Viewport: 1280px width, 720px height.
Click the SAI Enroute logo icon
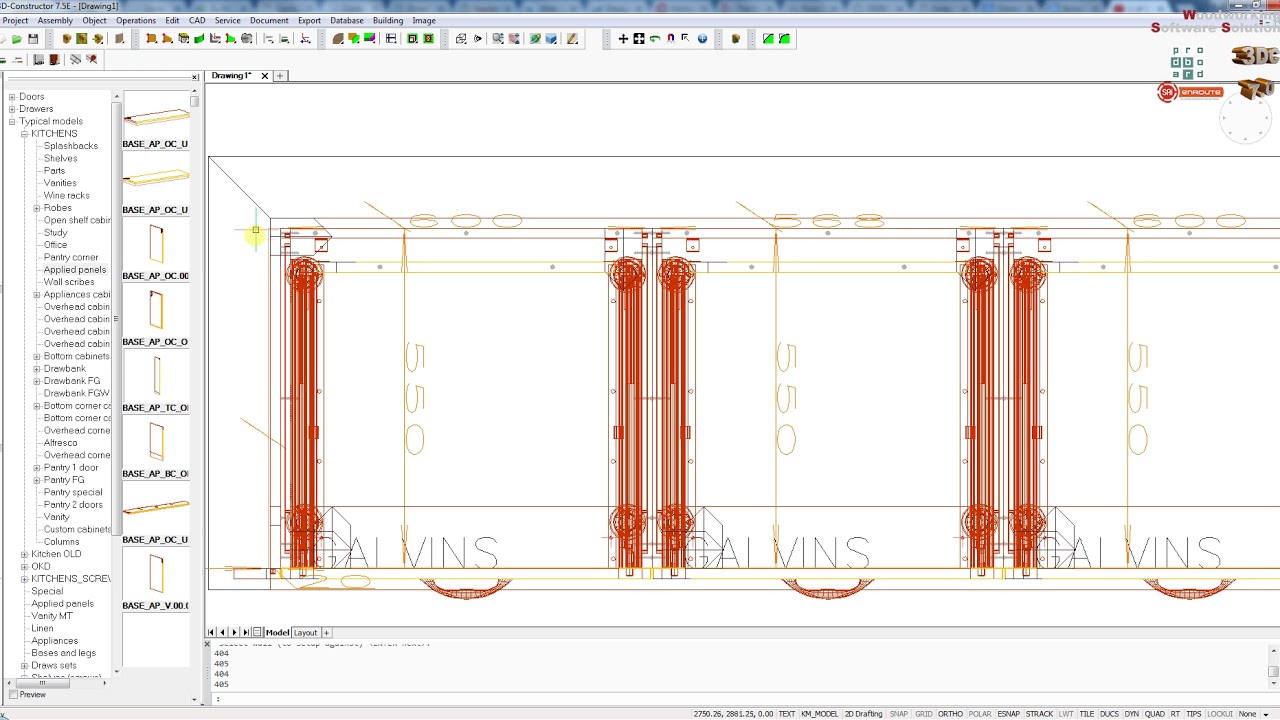1190,93
